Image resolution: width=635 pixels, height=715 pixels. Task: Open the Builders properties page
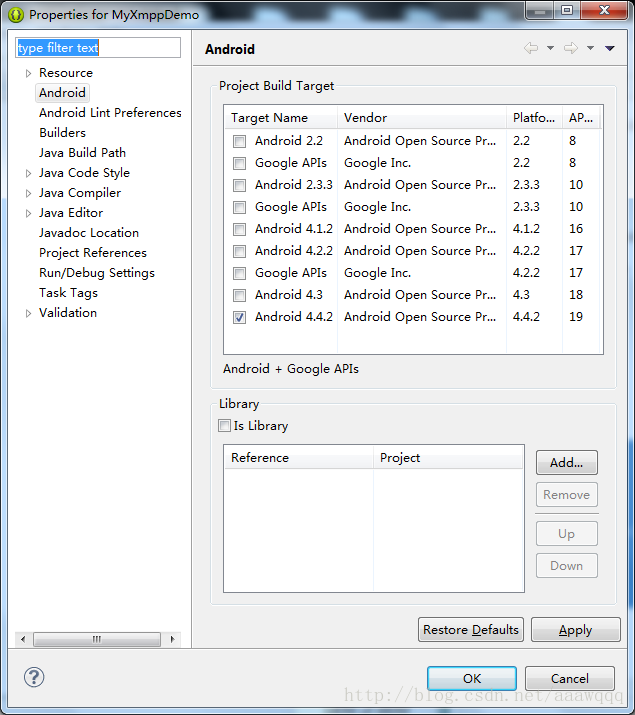tap(62, 133)
